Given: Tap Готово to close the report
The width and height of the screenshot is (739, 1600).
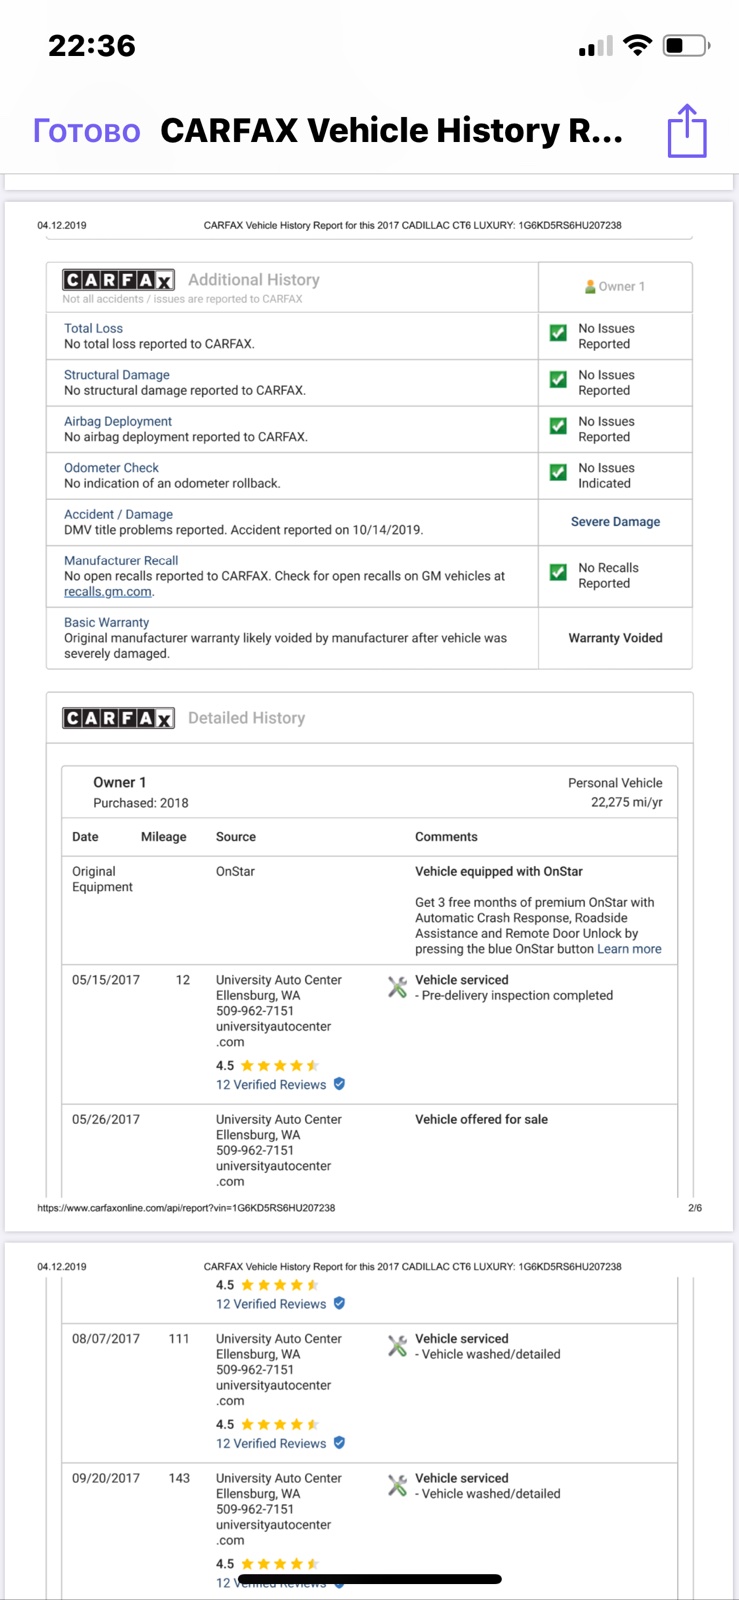Looking at the screenshot, I should pos(87,131).
